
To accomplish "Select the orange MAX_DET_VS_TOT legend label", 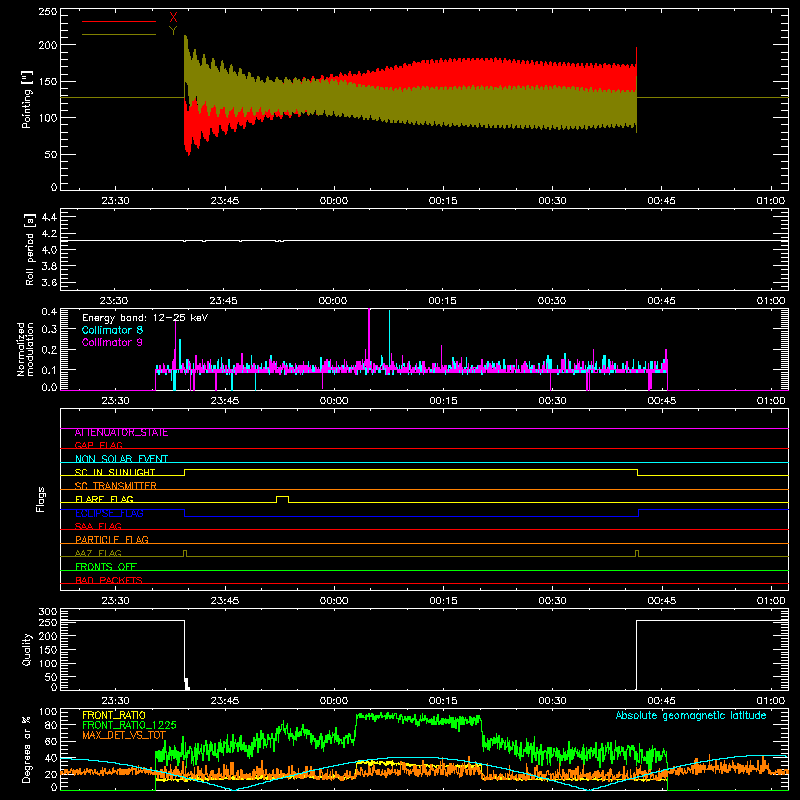I will tap(124, 735).
